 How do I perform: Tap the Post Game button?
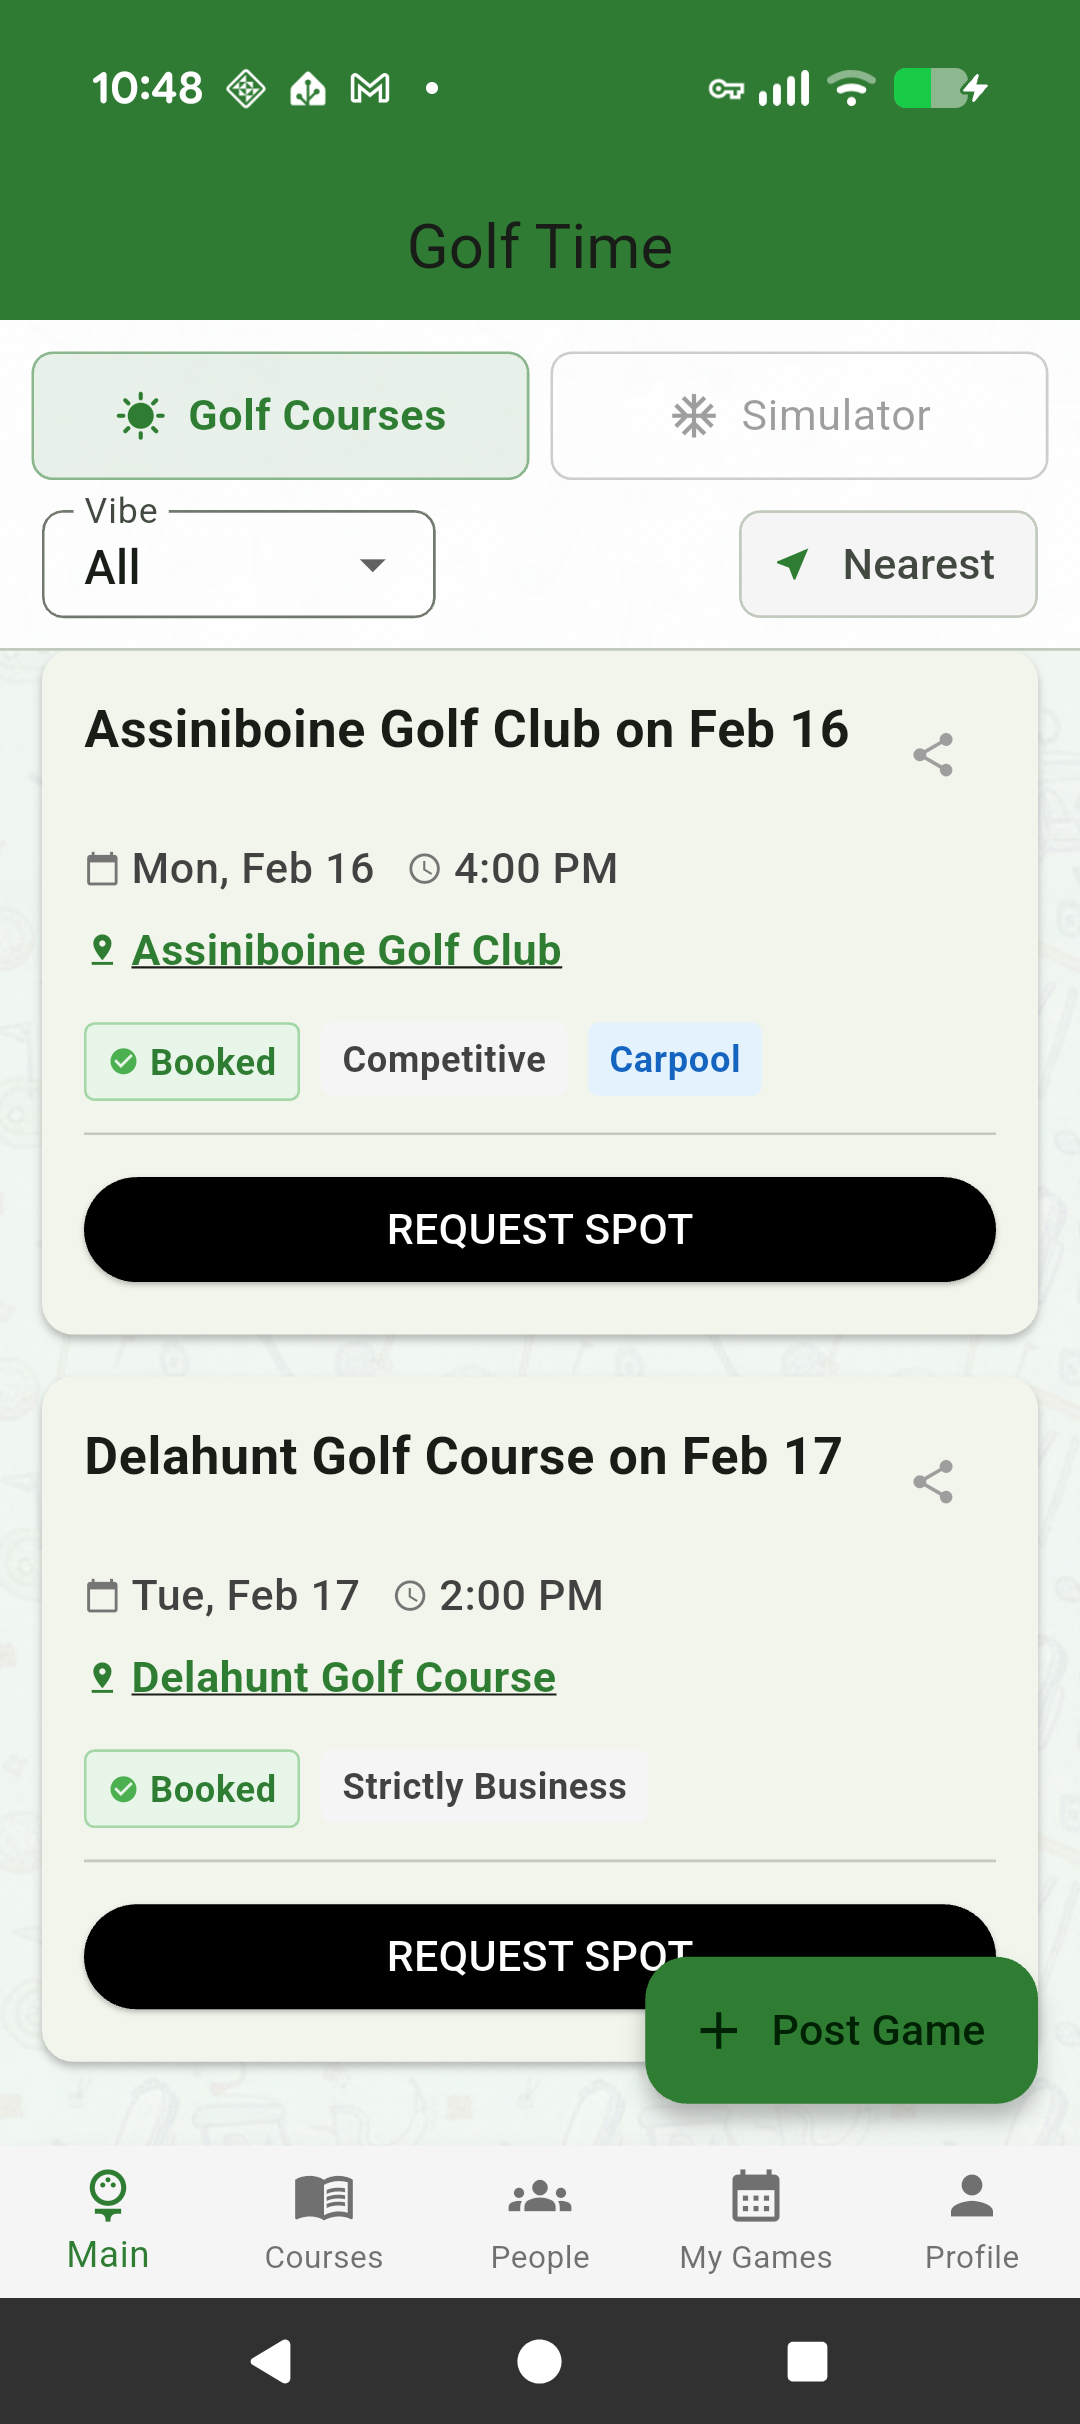[x=841, y=2030]
